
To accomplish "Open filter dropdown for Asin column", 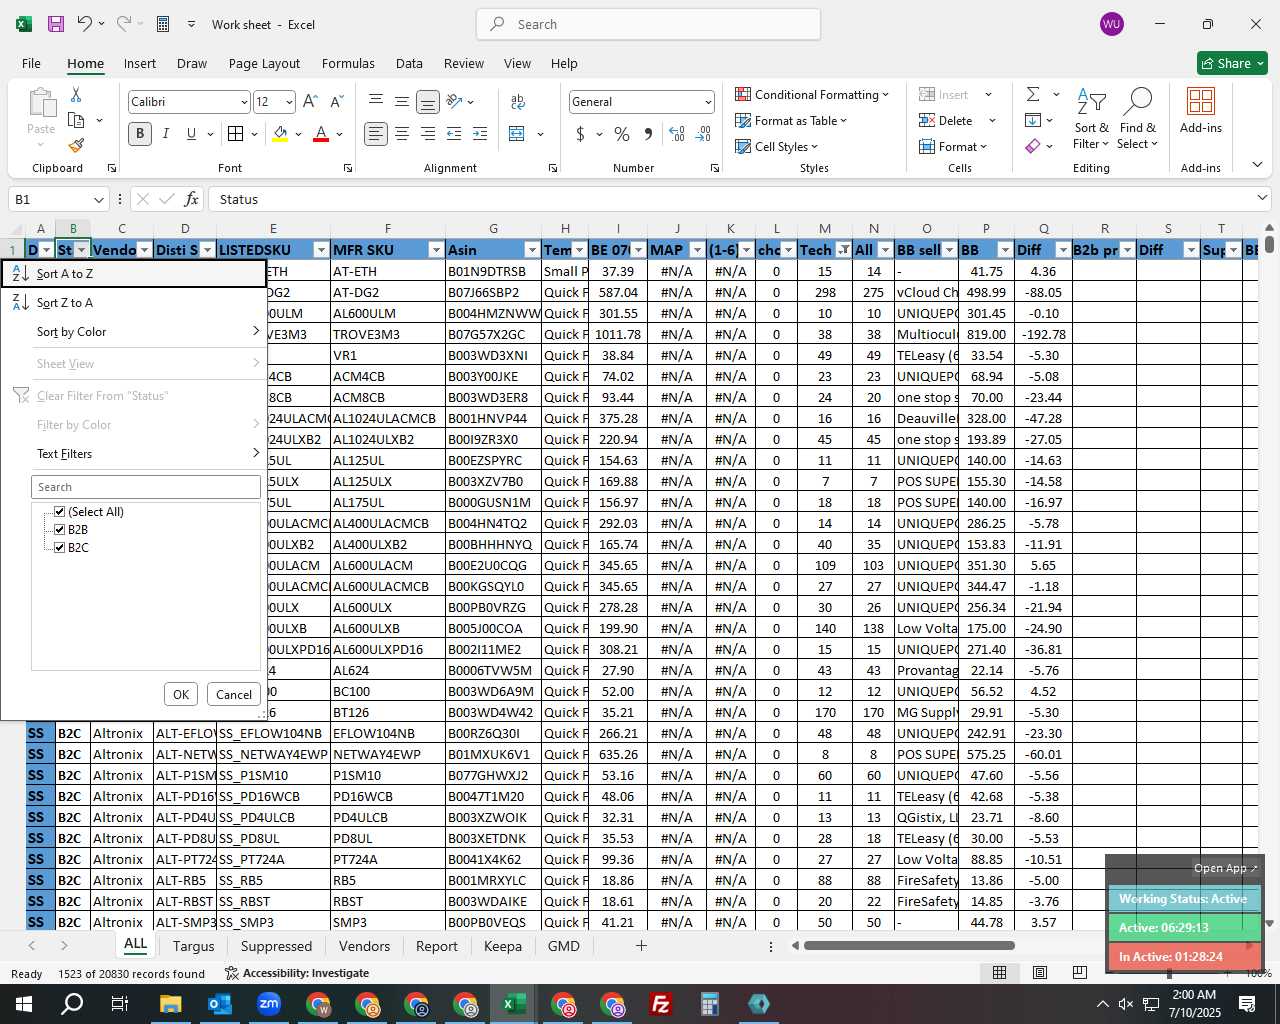I will coord(532,250).
